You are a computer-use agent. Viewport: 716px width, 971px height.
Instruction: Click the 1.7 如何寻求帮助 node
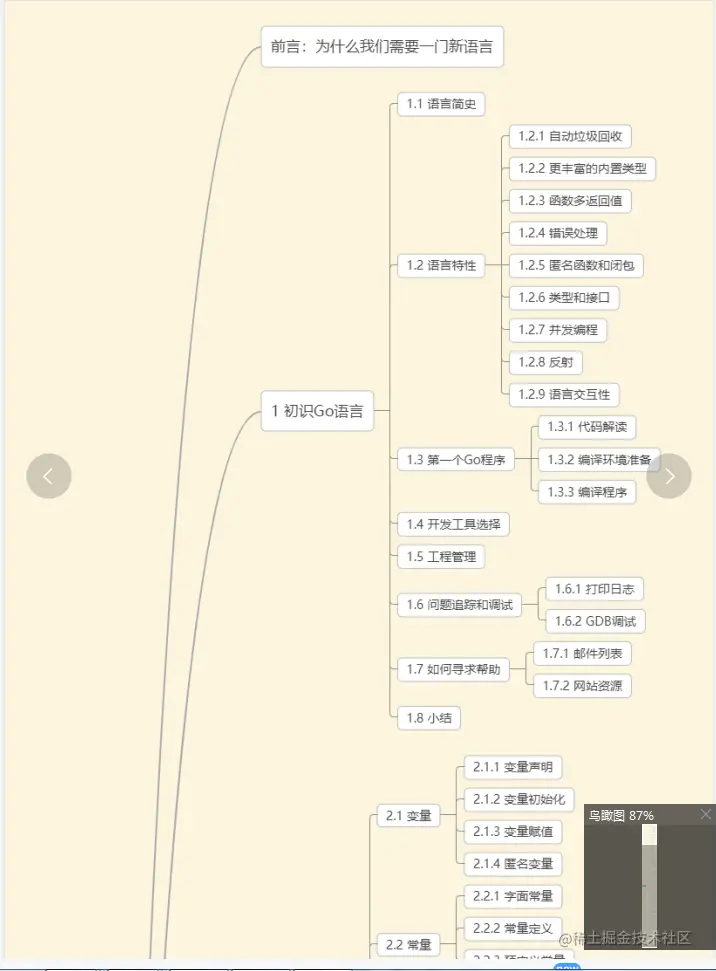pos(453,669)
